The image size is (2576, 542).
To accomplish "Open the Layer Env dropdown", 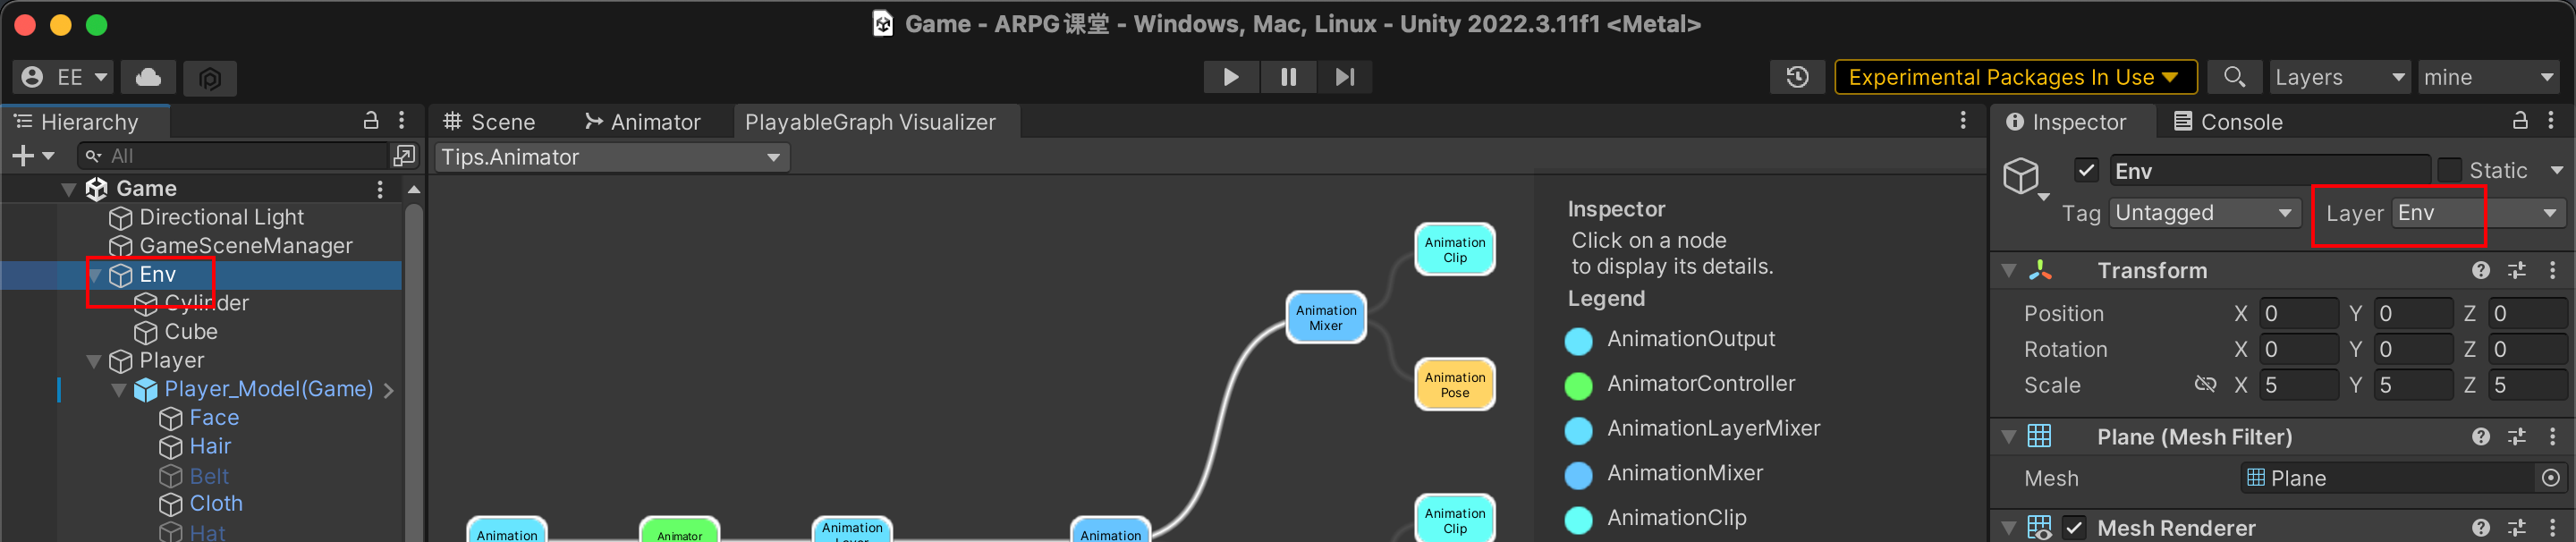I will 2476,213.
